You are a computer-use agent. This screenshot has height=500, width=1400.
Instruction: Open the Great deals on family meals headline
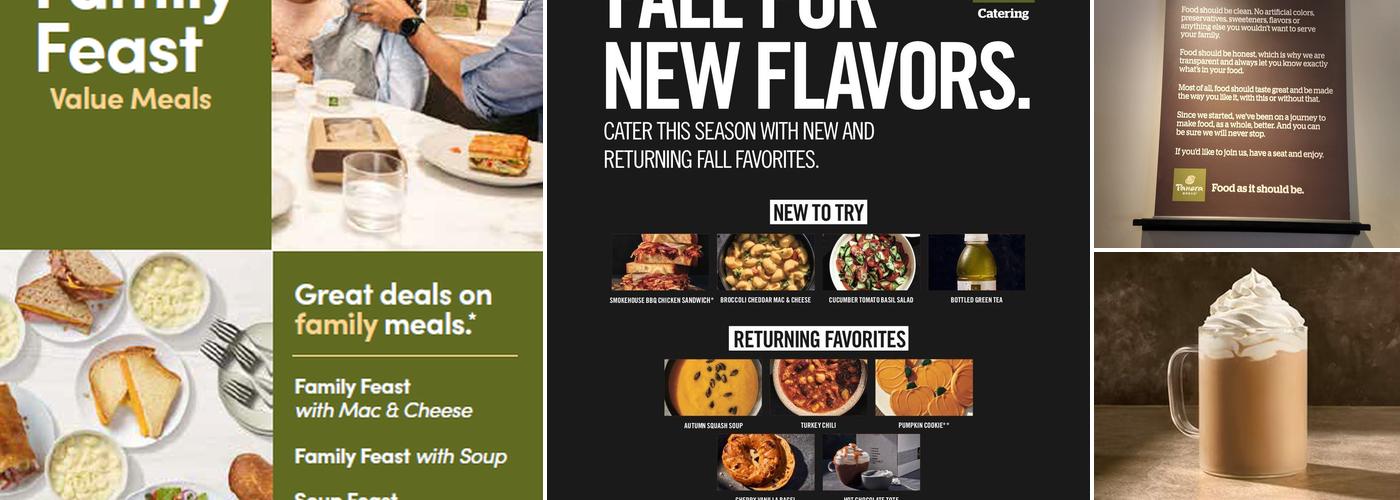point(393,309)
